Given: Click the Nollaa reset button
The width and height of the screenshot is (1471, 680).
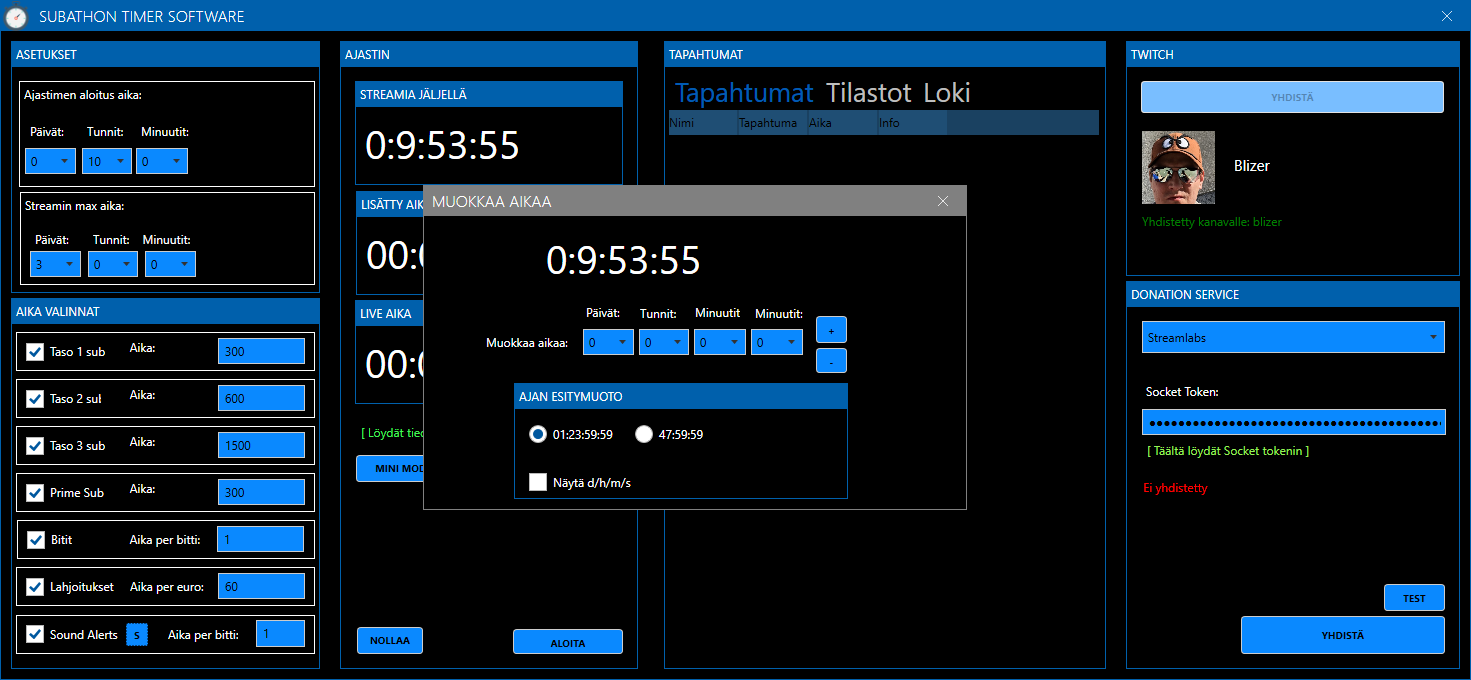Looking at the screenshot, I should pyautogui.click(x=389, y=641).
